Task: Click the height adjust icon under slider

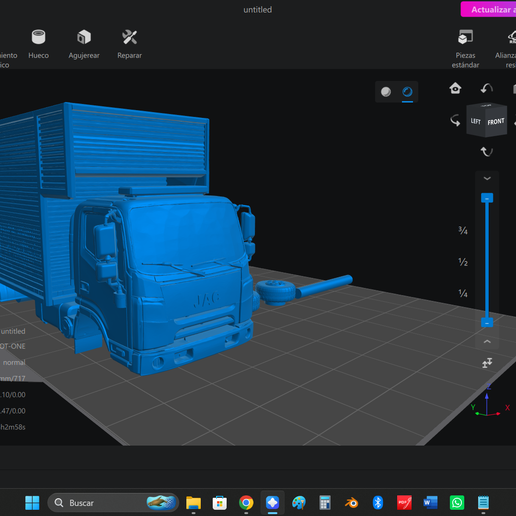Action: [487, 363]
